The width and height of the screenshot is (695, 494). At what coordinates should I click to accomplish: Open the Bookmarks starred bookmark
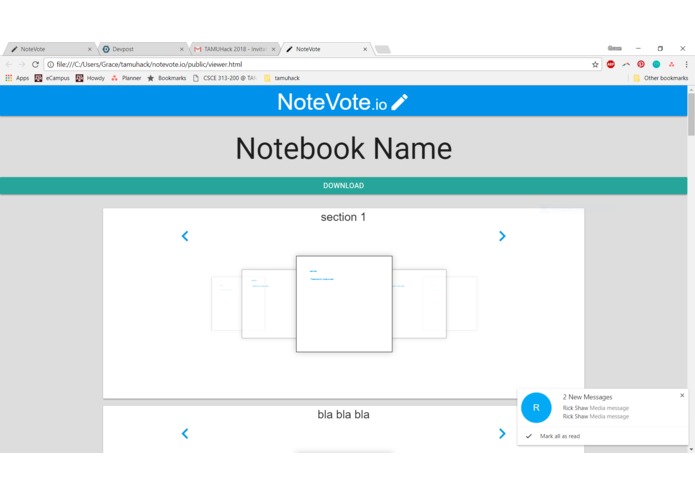point(167,78)
